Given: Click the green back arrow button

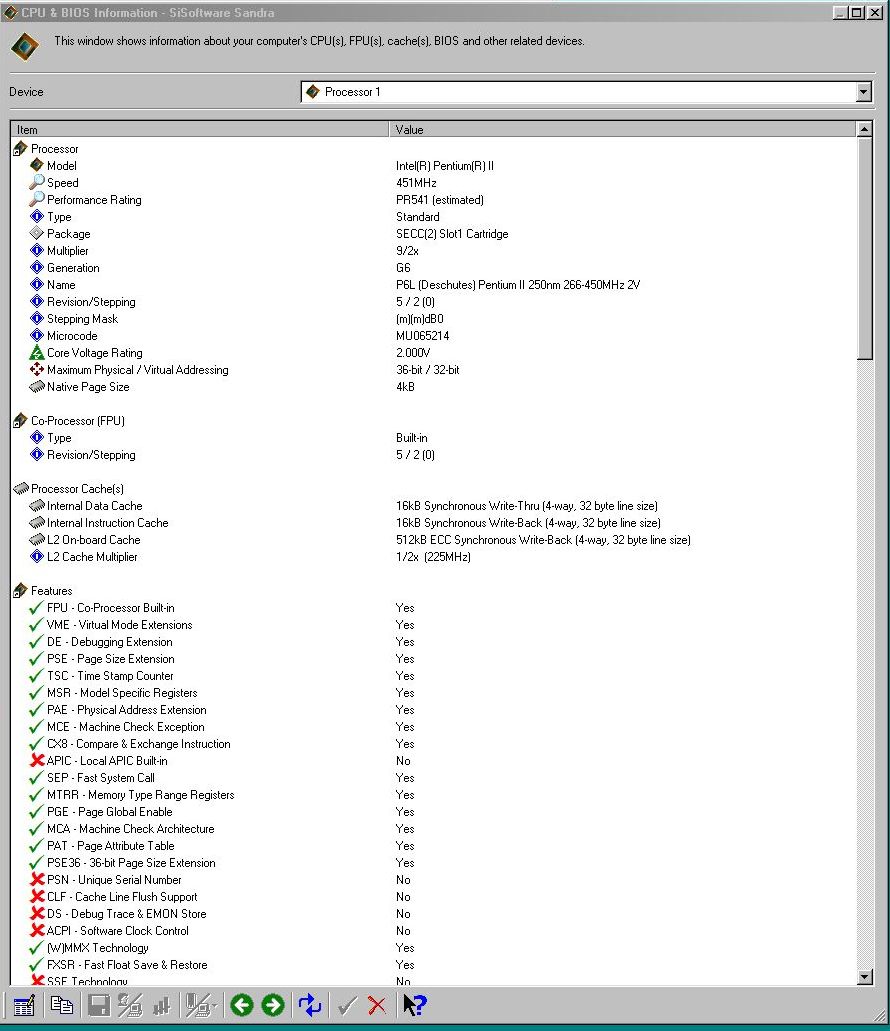Looking at the screenshot, I should pos(242,1005).
